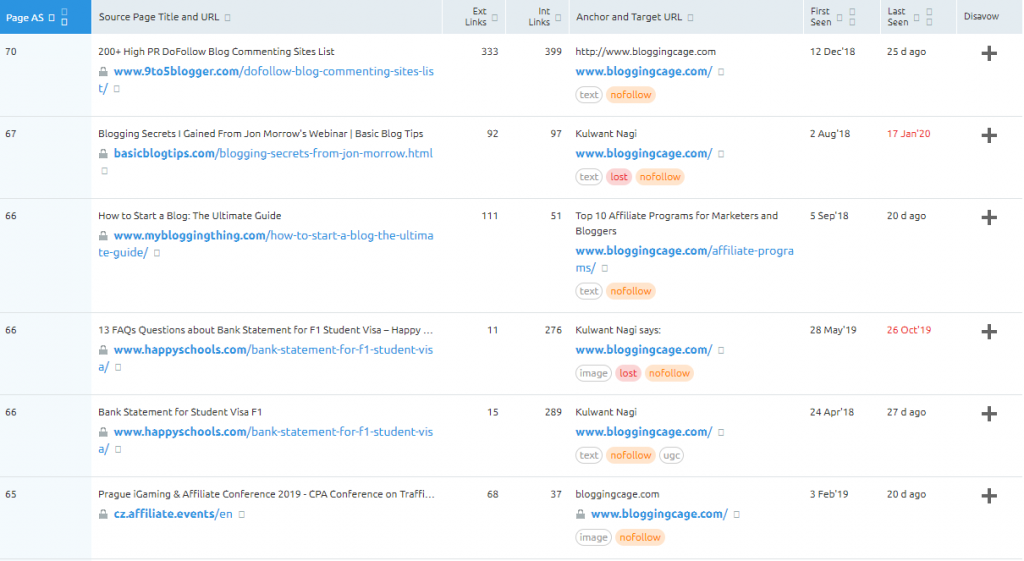The width and height of the screenshot is (1024, 561).
Task: Click Page AS score 70
Action: click(x=10, y=52)
